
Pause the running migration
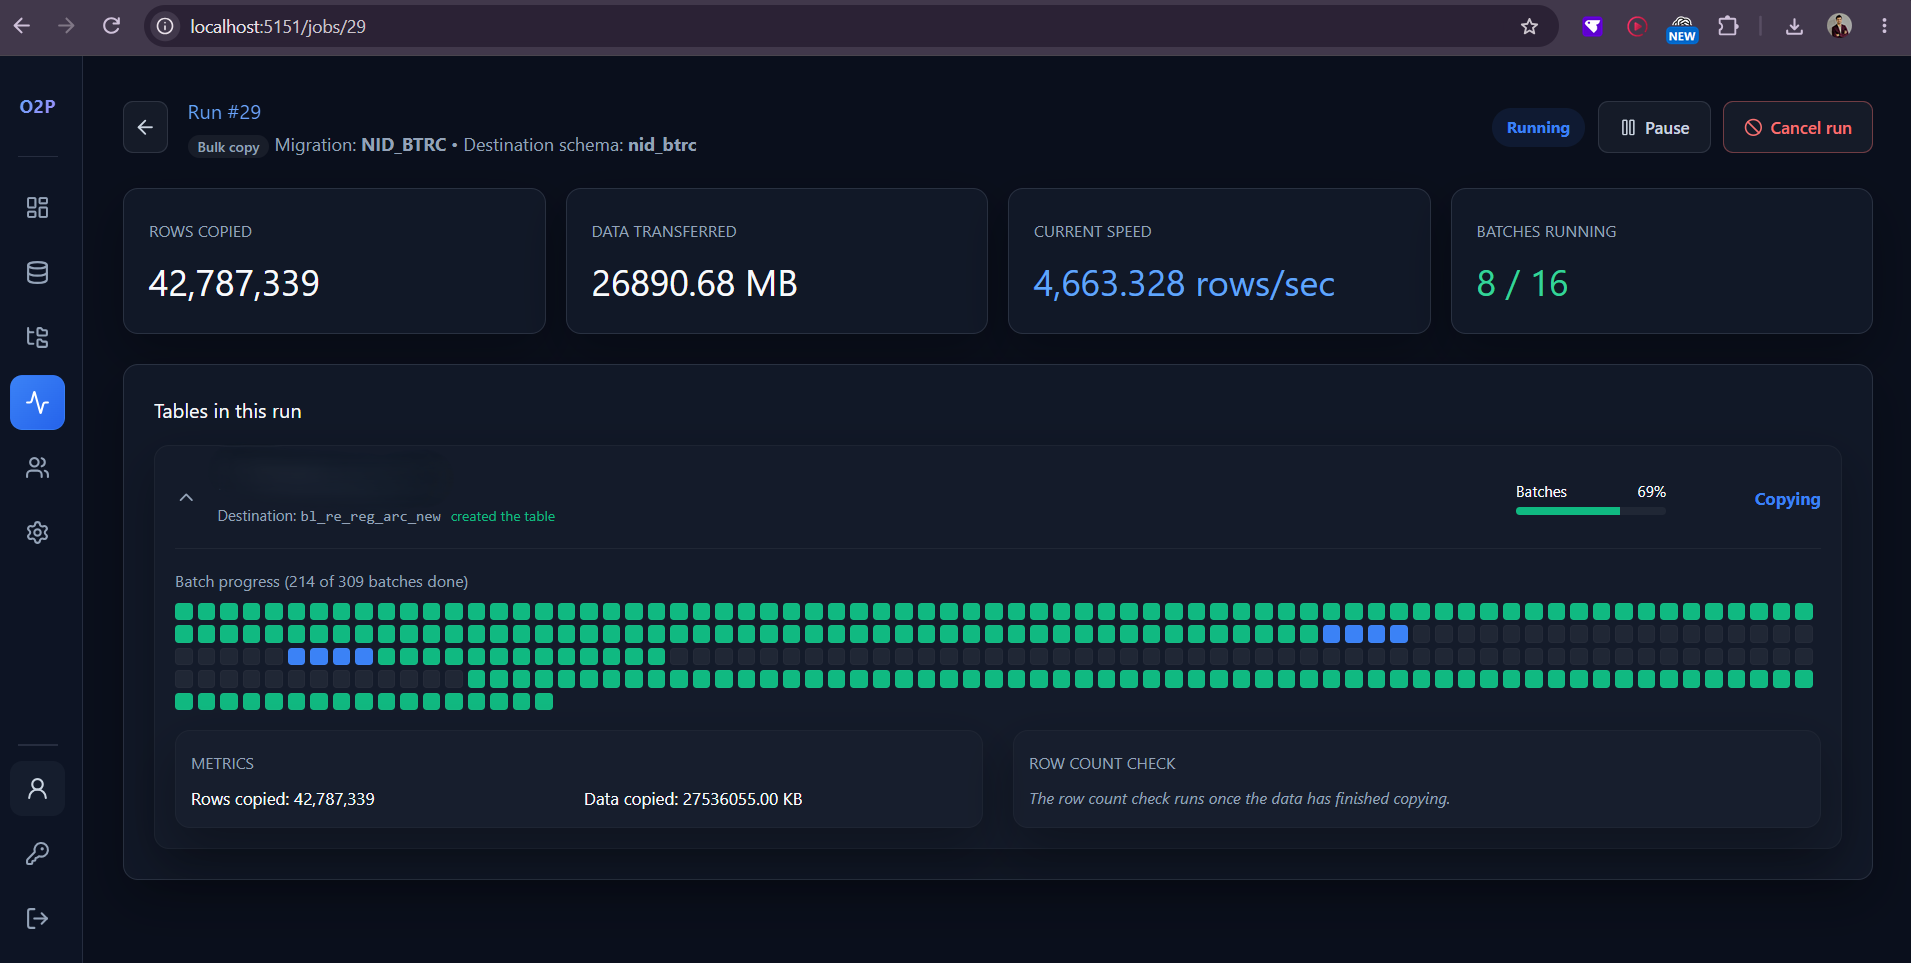click(x=1654, y=127)
